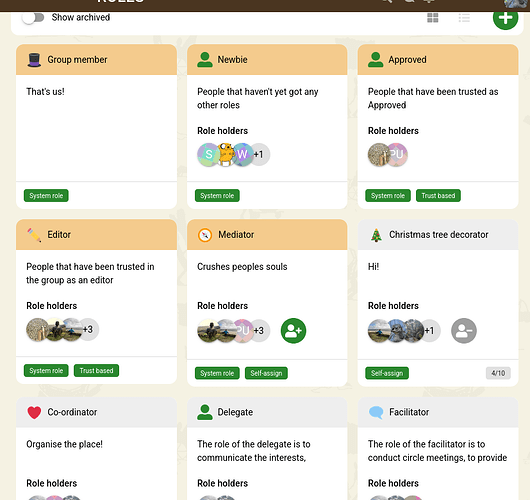The width and height of the screenshot is (530, 500).
Task: Switch to list view layout
Action: click(464, 18)
